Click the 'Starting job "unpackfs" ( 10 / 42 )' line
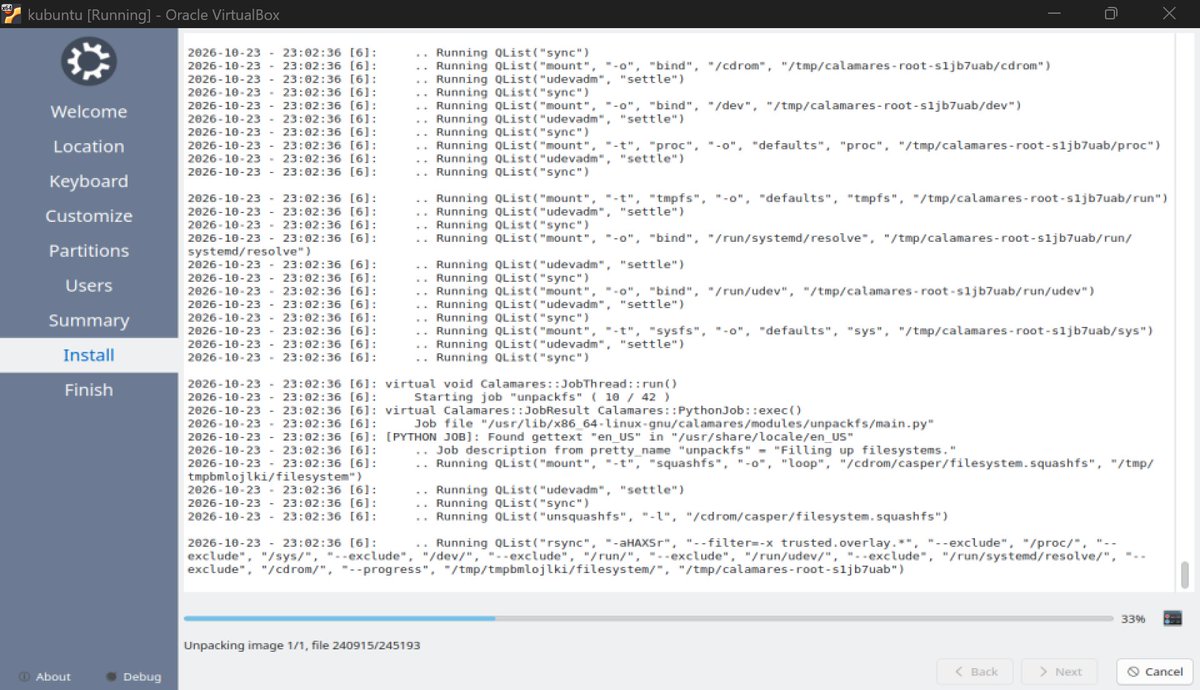The height and width of the screenshot is (690, 1200). coord(428,397)
